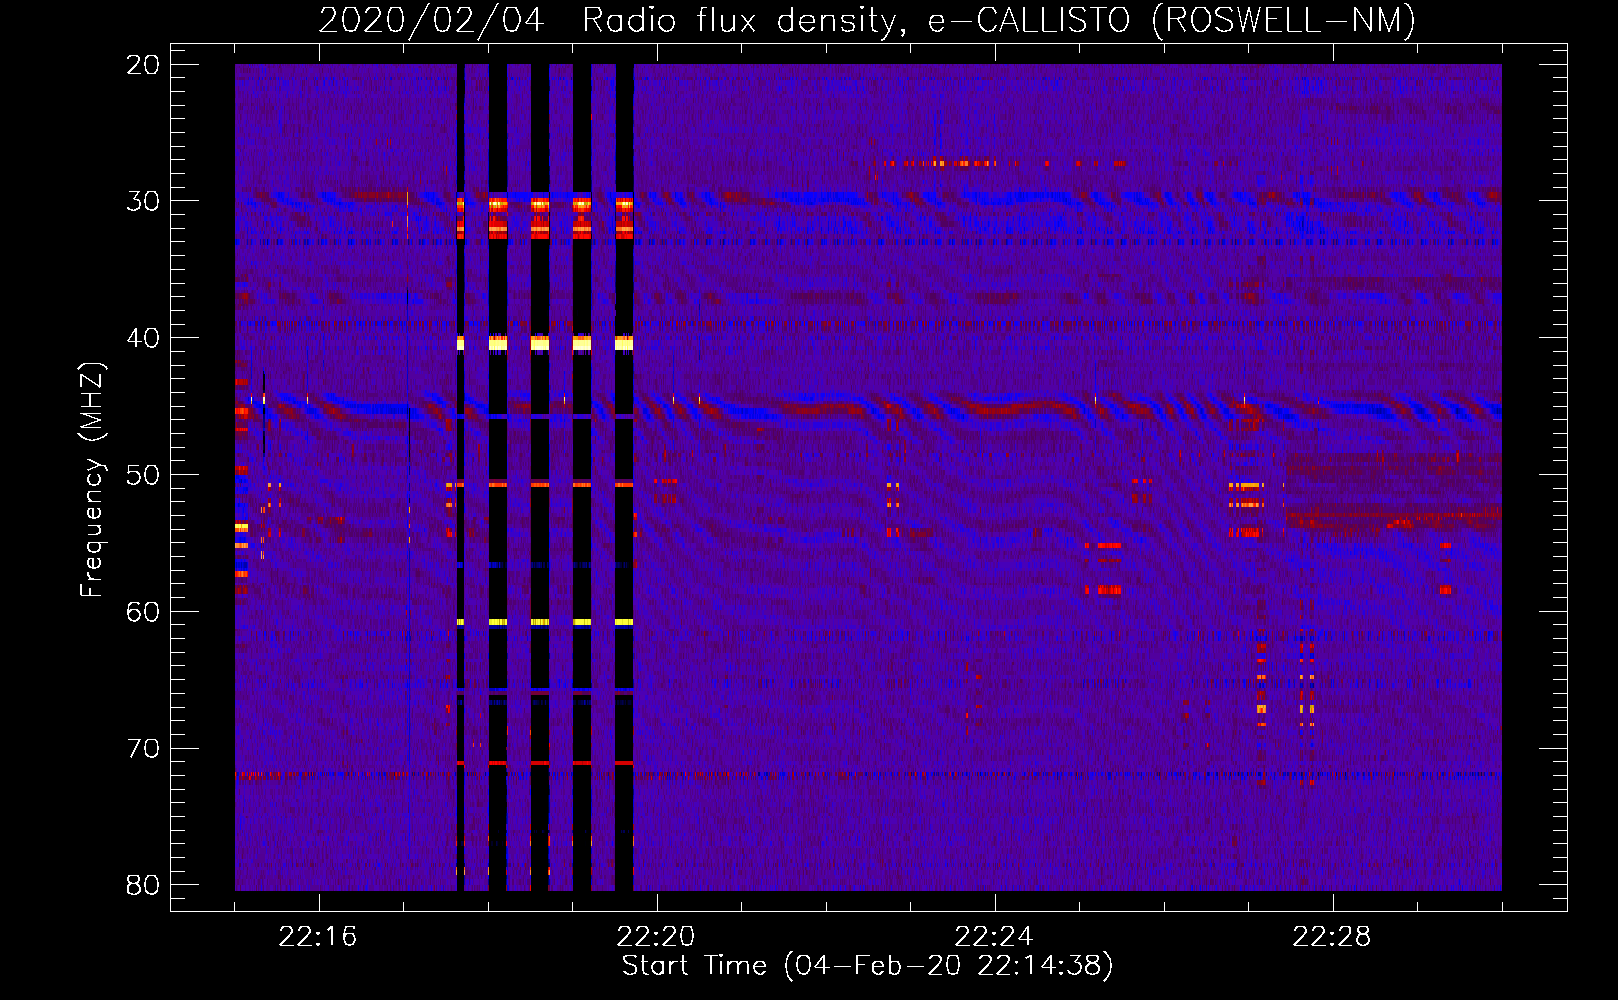Click the plot title naming e-CALLISTO ROSWELL-NM
The width and height of the screenshot is (1618, 1000).
[867, 20]
